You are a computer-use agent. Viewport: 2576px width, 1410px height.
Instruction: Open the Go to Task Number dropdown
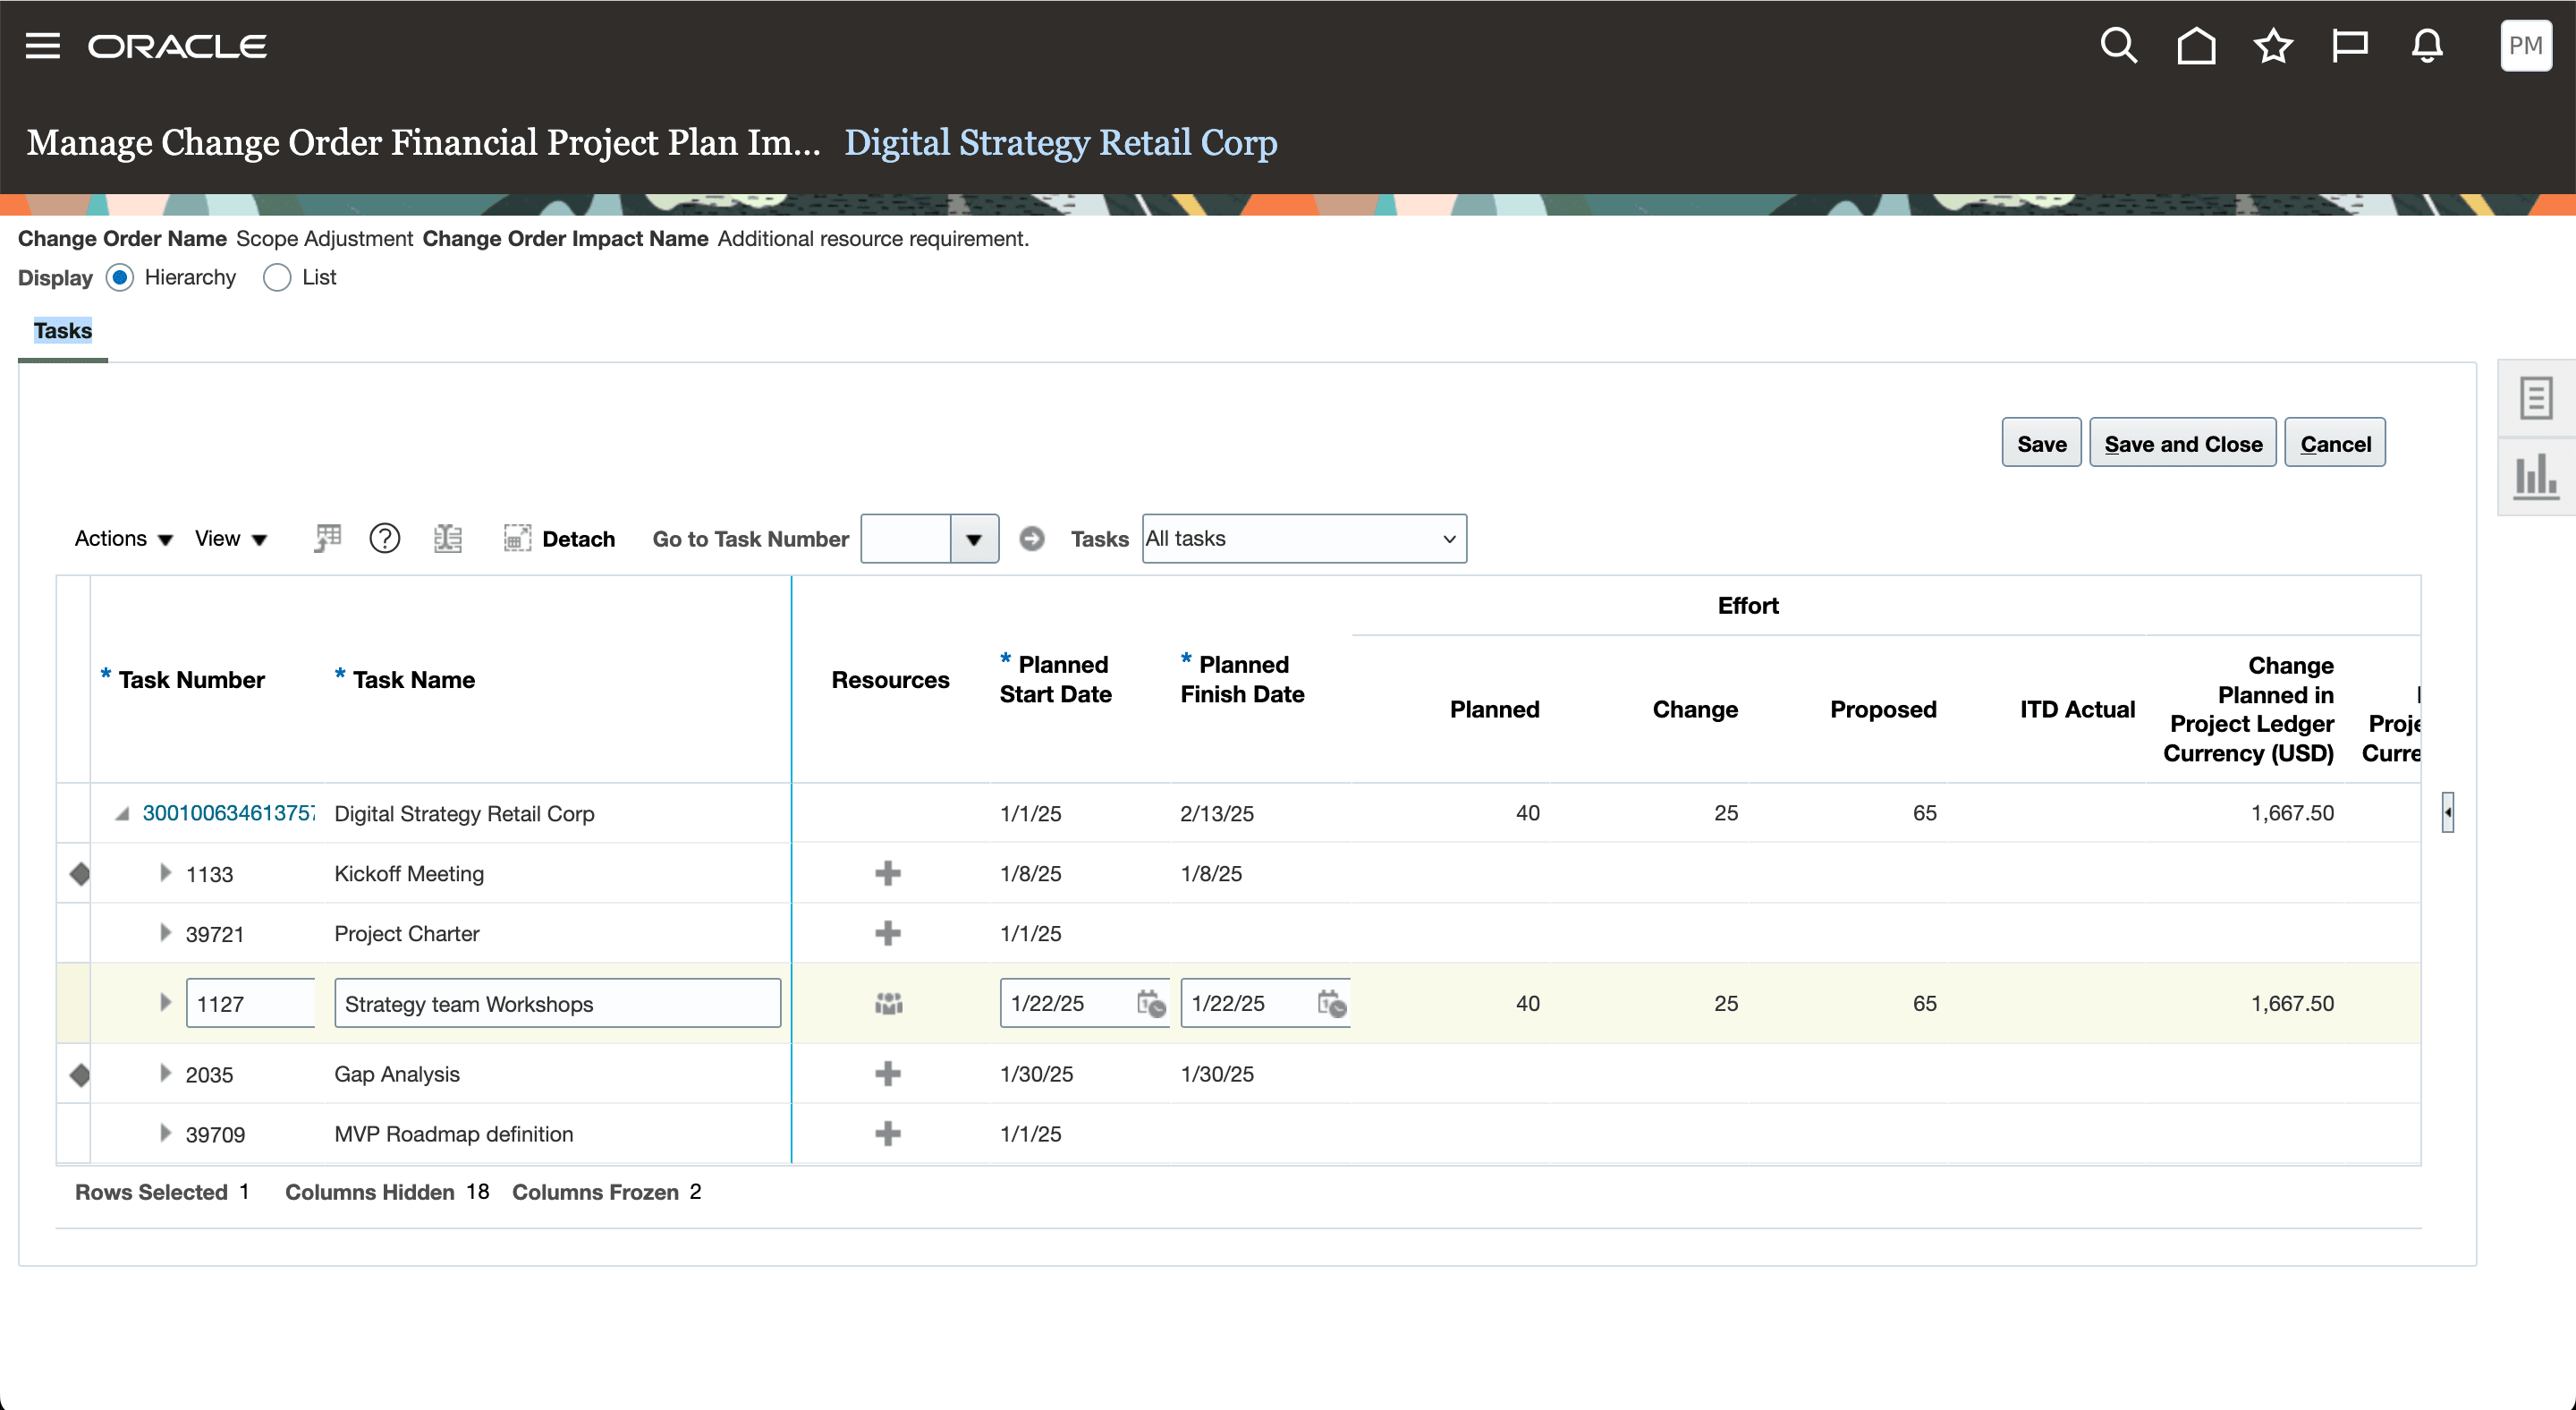tap(973, 539)
